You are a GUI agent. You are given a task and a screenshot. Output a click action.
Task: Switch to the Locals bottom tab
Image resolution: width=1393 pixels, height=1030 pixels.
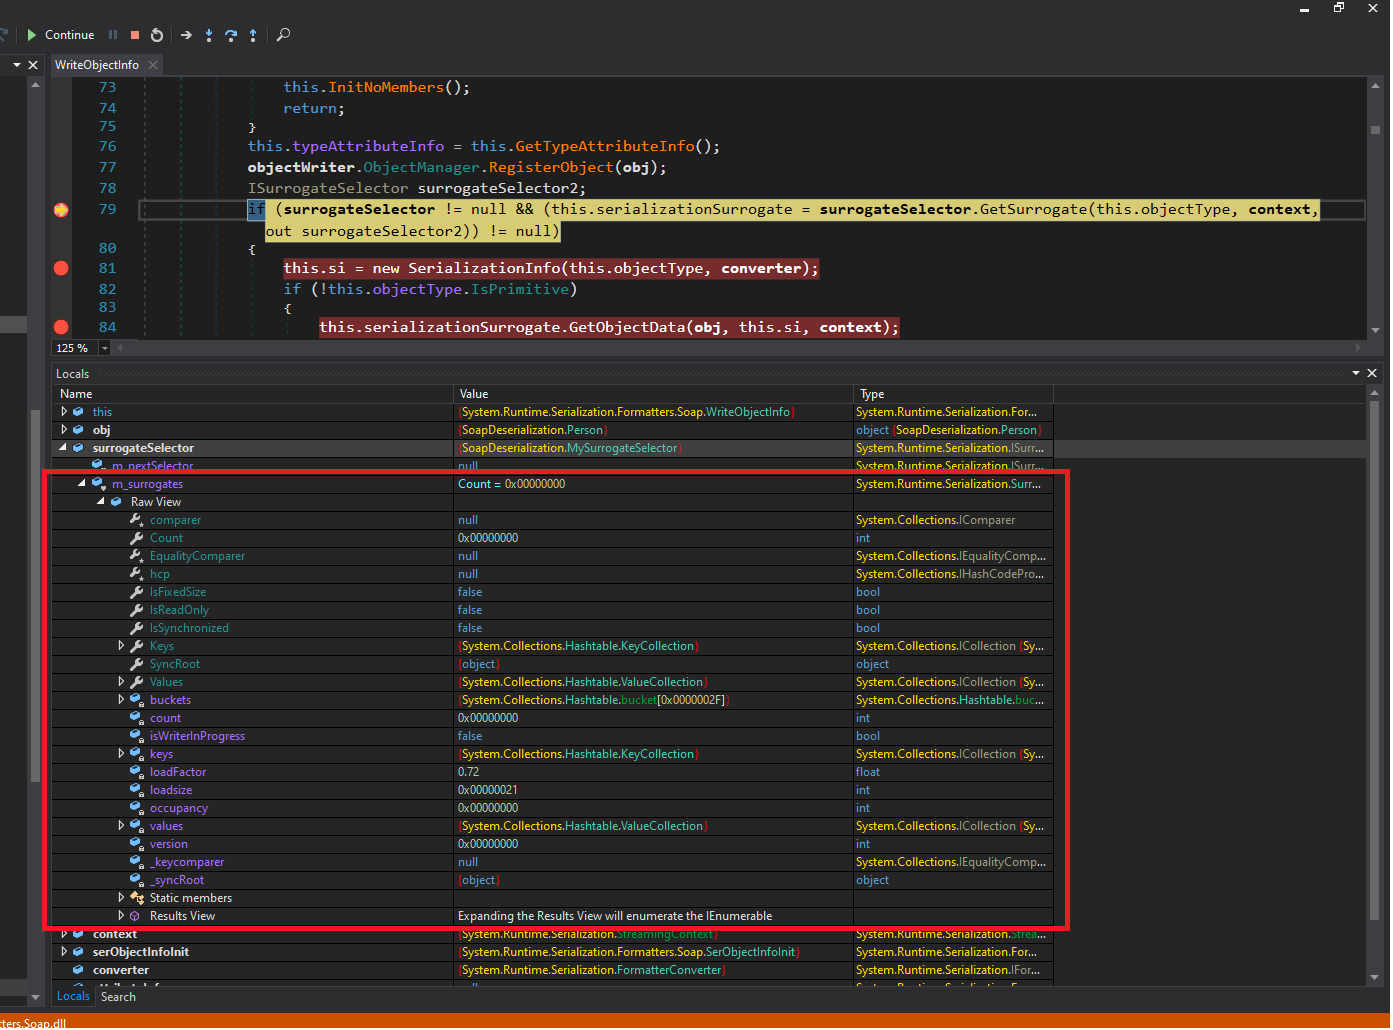pos(73,996)
